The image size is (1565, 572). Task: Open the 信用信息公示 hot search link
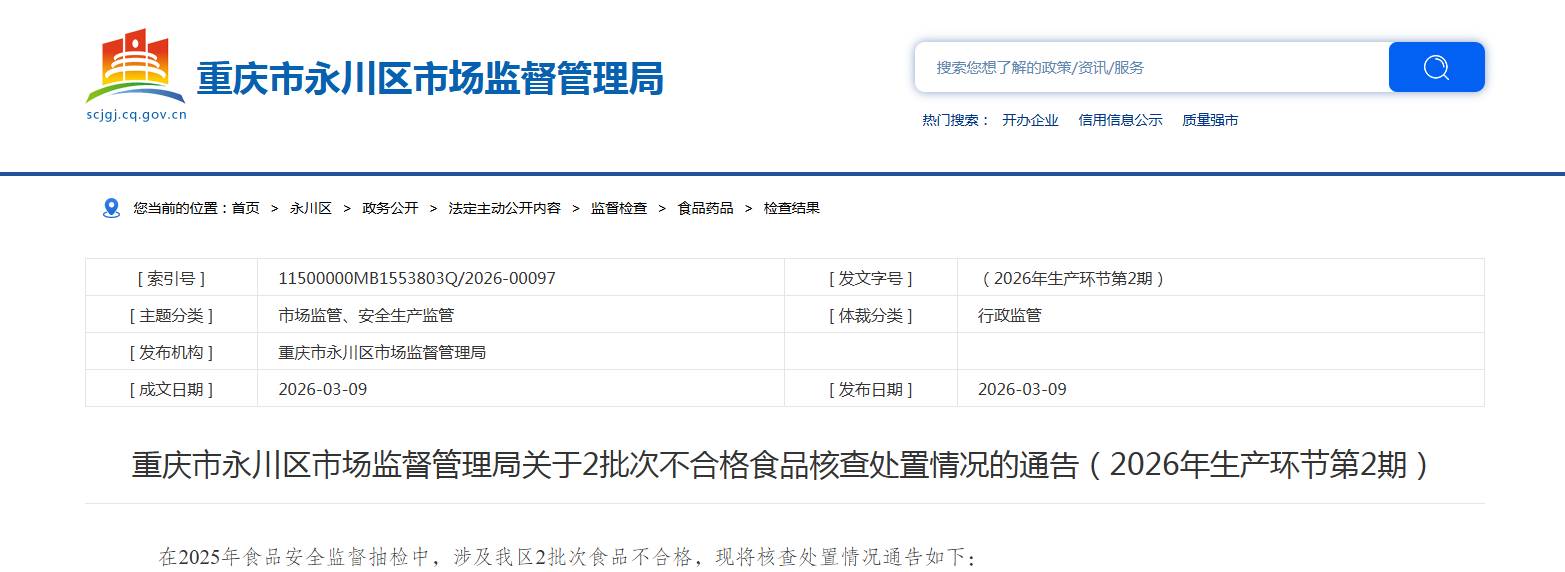(x=1120, y=120)
